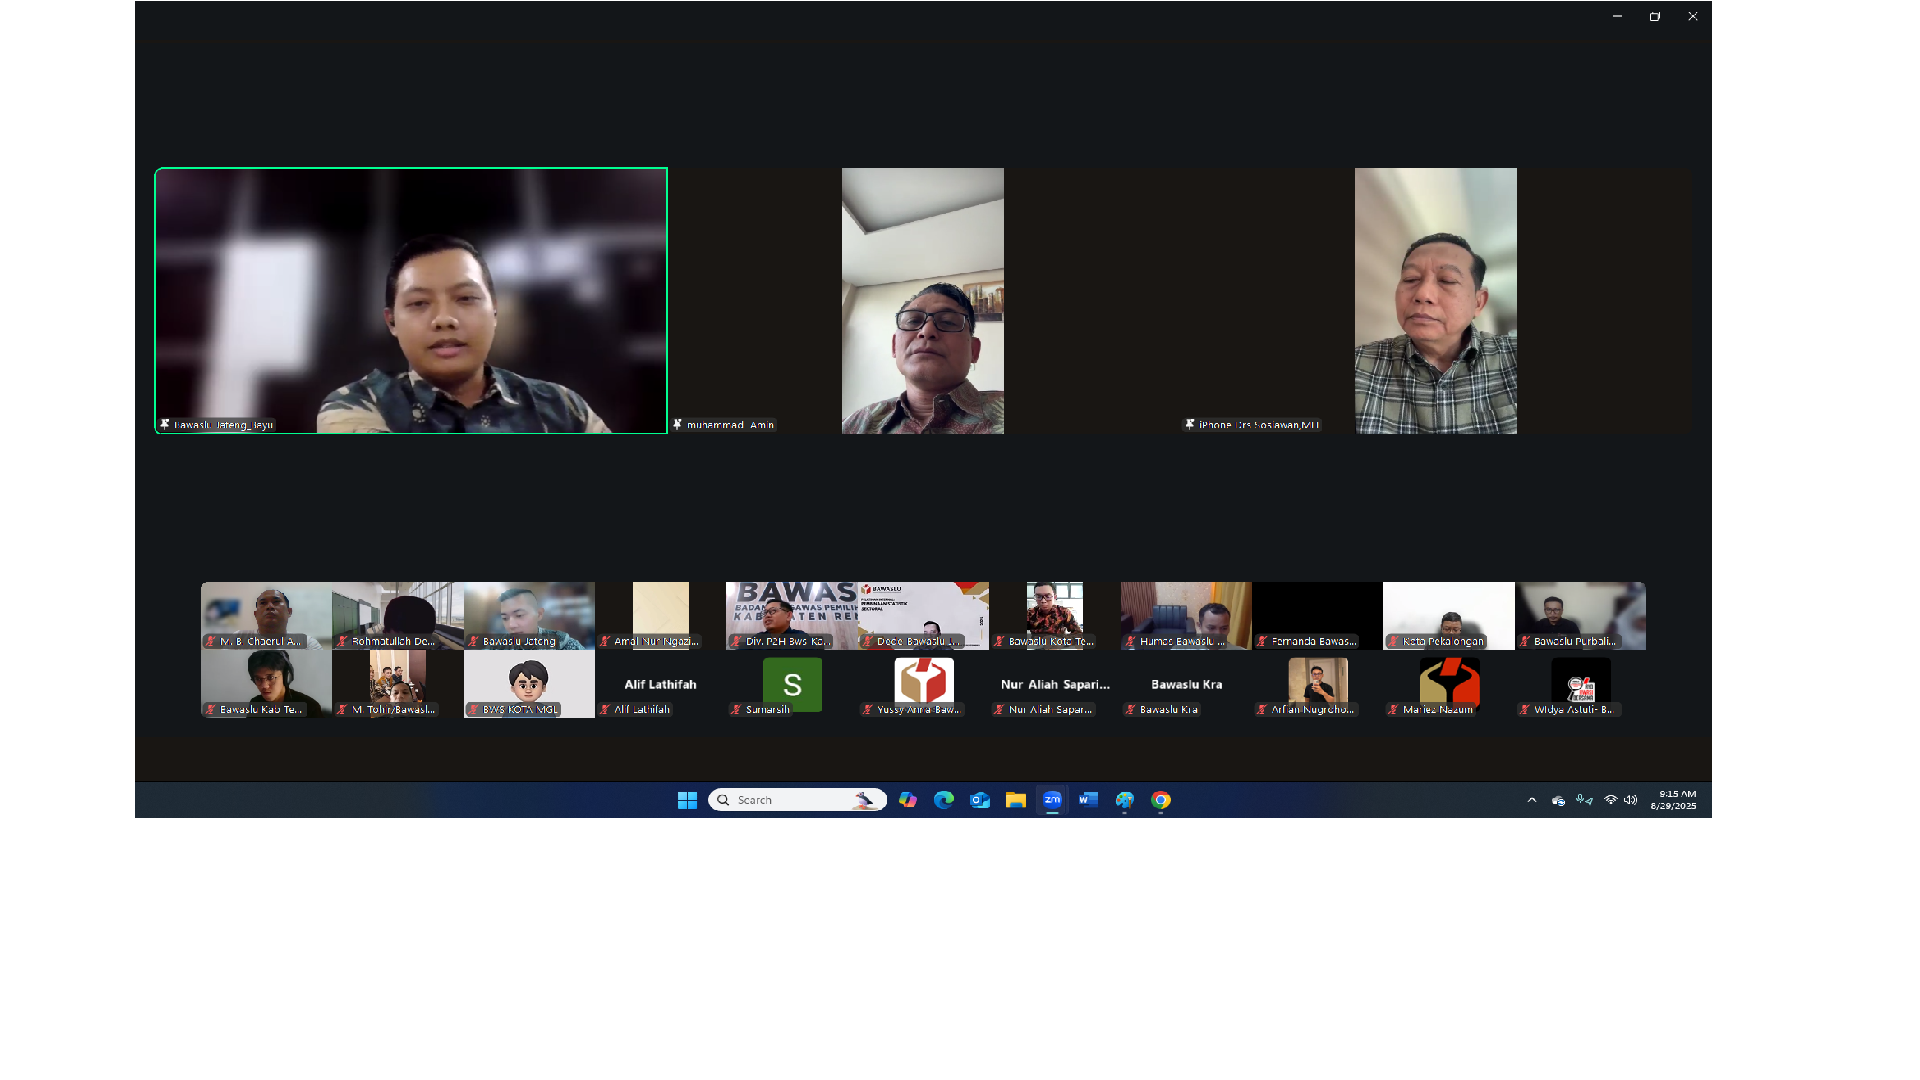
Task: Open the clock and date flyout
Action: [1673, 800]
